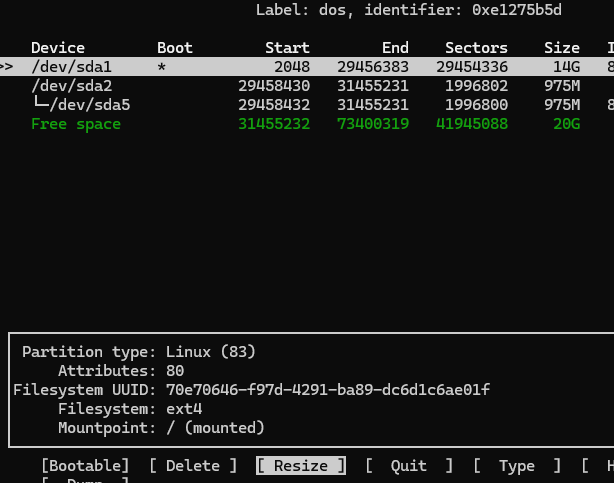The height and width of the screenshot is (483, 614).
Task: Click start sector value 2048
Action: (292, 67)
